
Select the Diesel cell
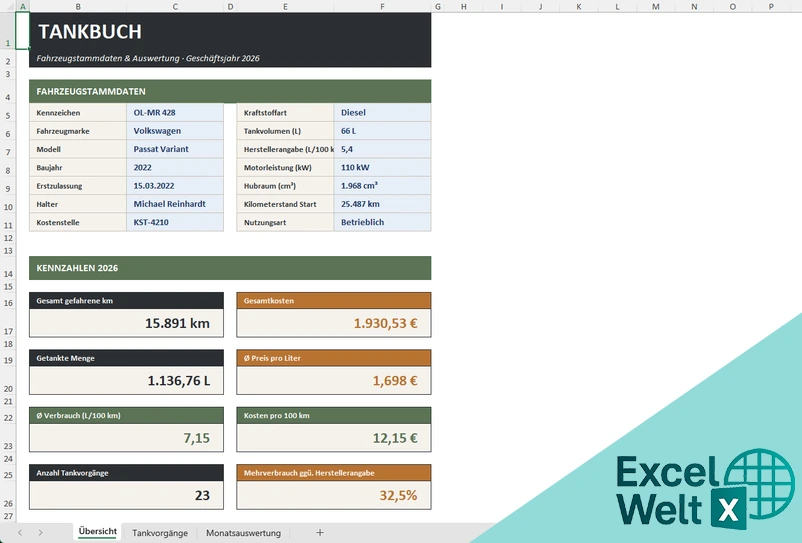coord(383,112)
